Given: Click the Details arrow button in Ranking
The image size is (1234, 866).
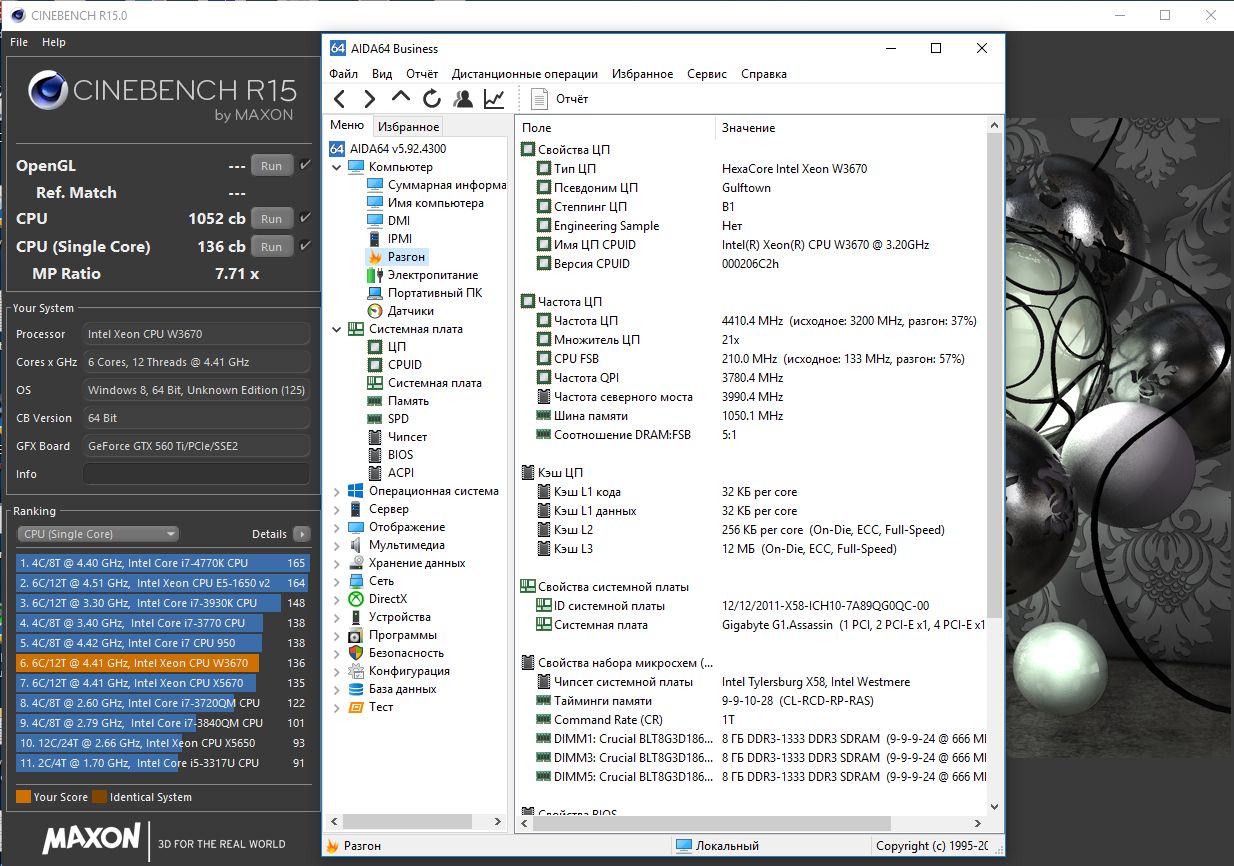Looking at the screenshot, I should [x=302, y=534].
